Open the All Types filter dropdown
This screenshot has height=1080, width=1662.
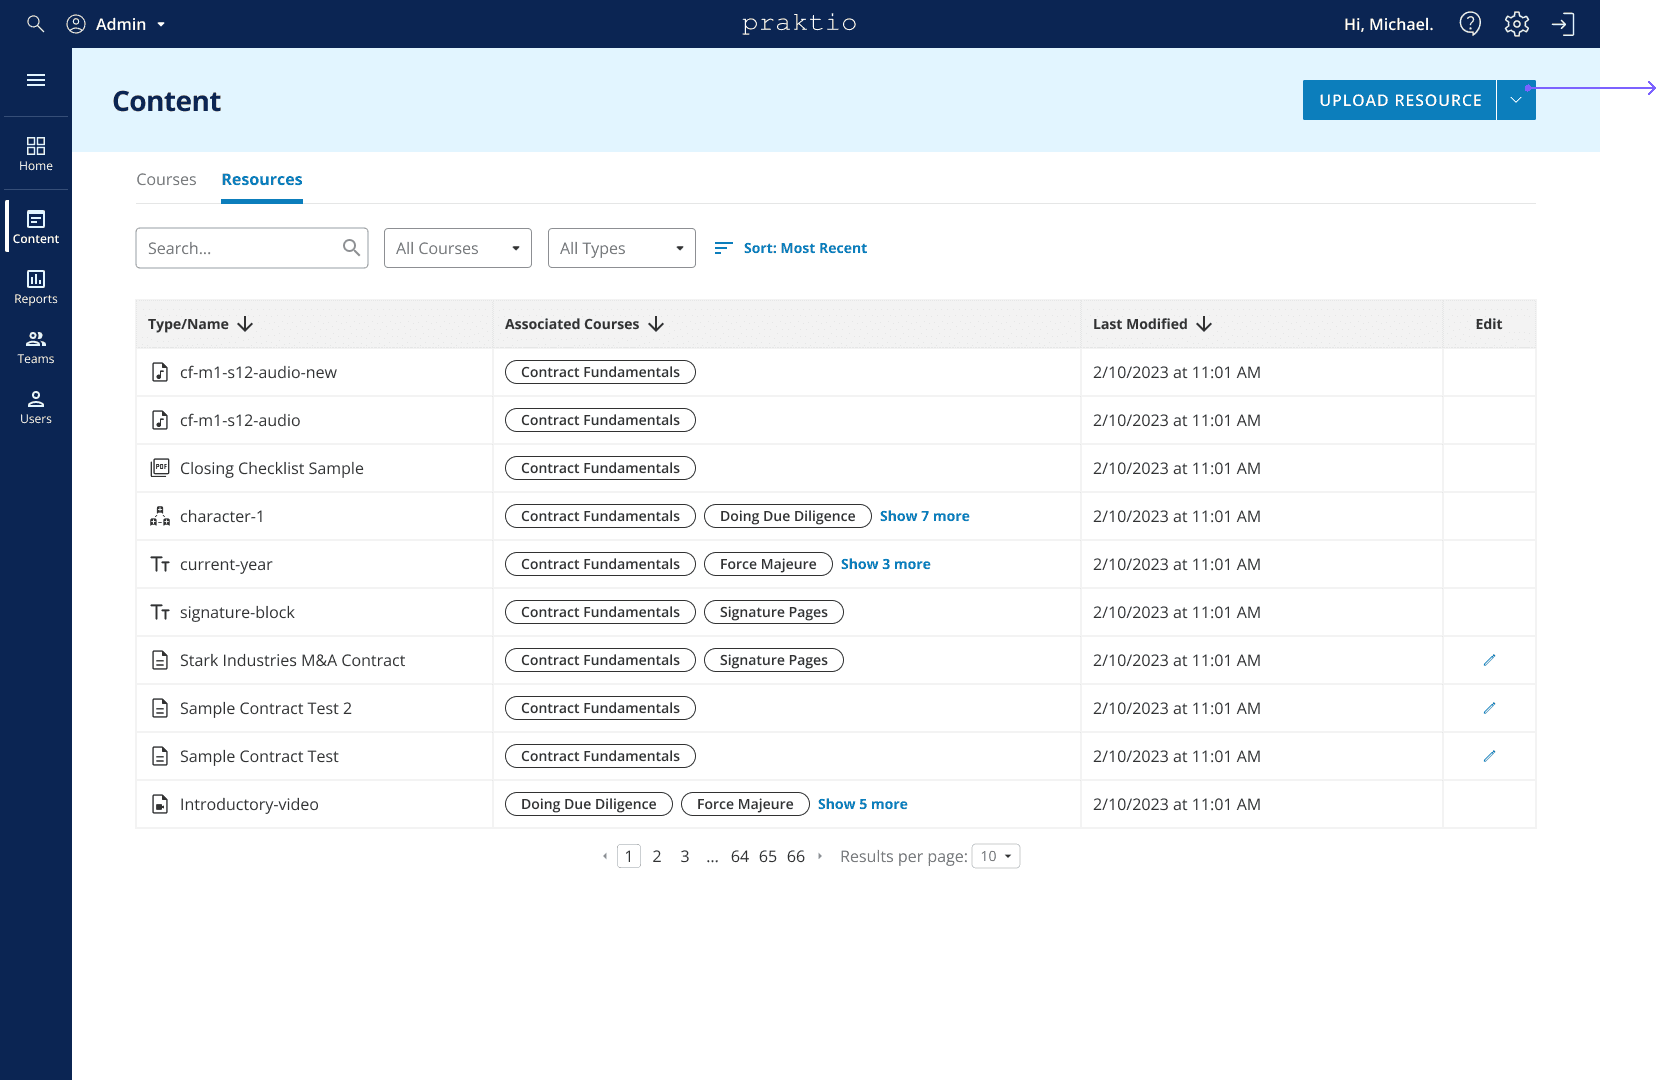pyautogui.click(x=622, y=248)
